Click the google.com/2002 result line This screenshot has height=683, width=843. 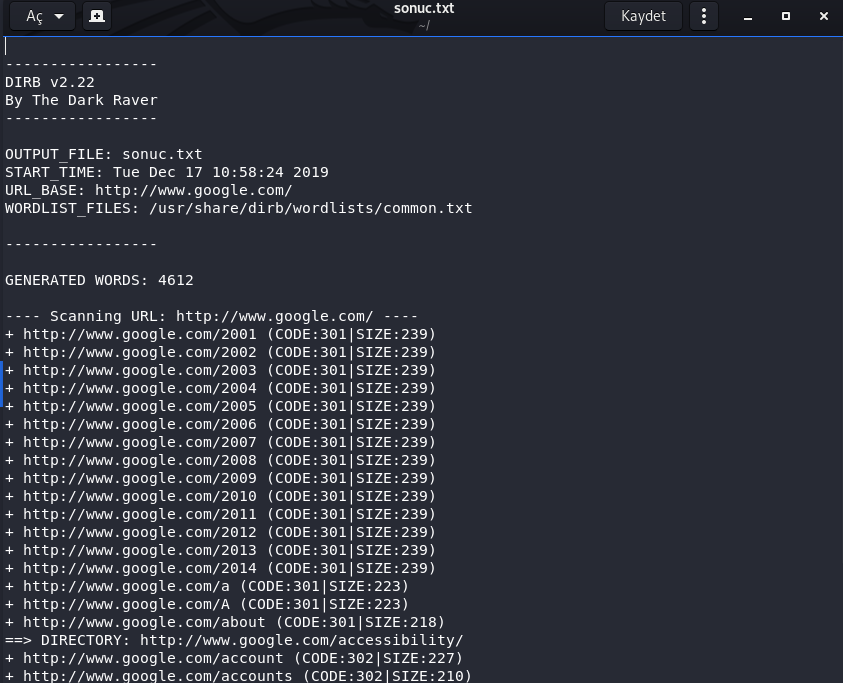click(x=220, y=352)
